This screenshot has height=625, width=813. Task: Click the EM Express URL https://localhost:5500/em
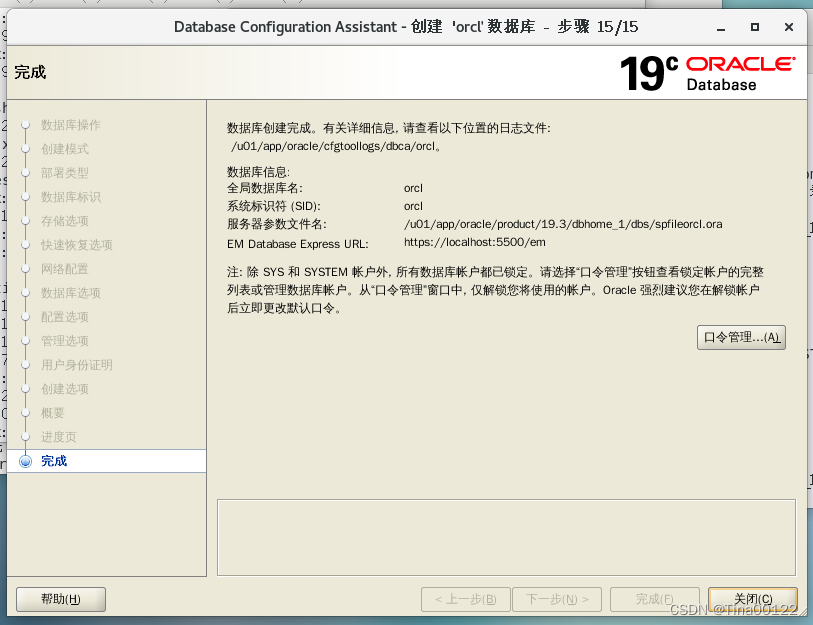[474, 242]
